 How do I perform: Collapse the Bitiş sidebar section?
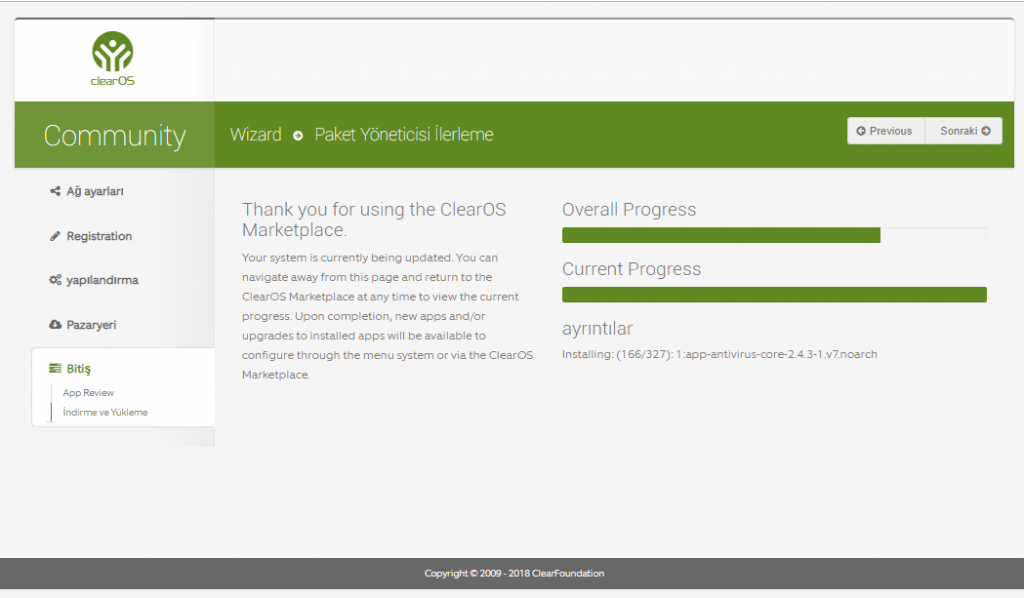pos(79,369)
